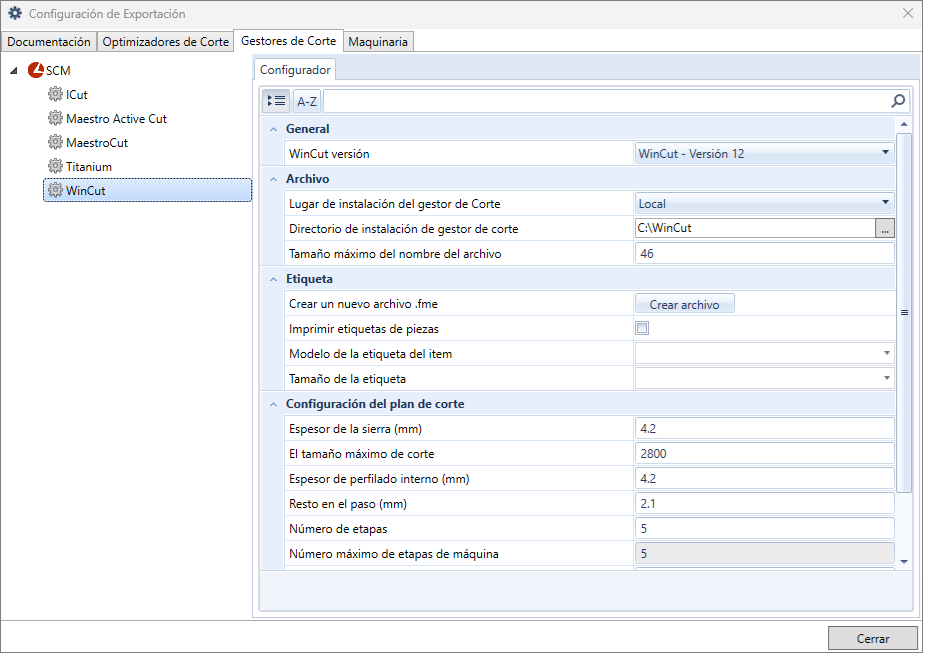
Task: Click the property grid vertical scrollbar thumb
Action: [x=904, y=313]
